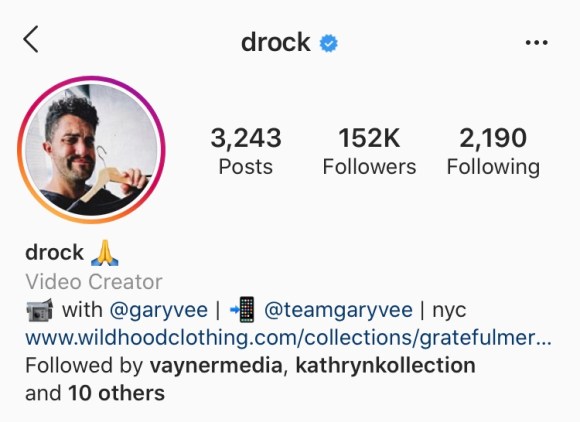Tap the Followed by text
This screenshot has height=422, width=580.
click(84, 366)
